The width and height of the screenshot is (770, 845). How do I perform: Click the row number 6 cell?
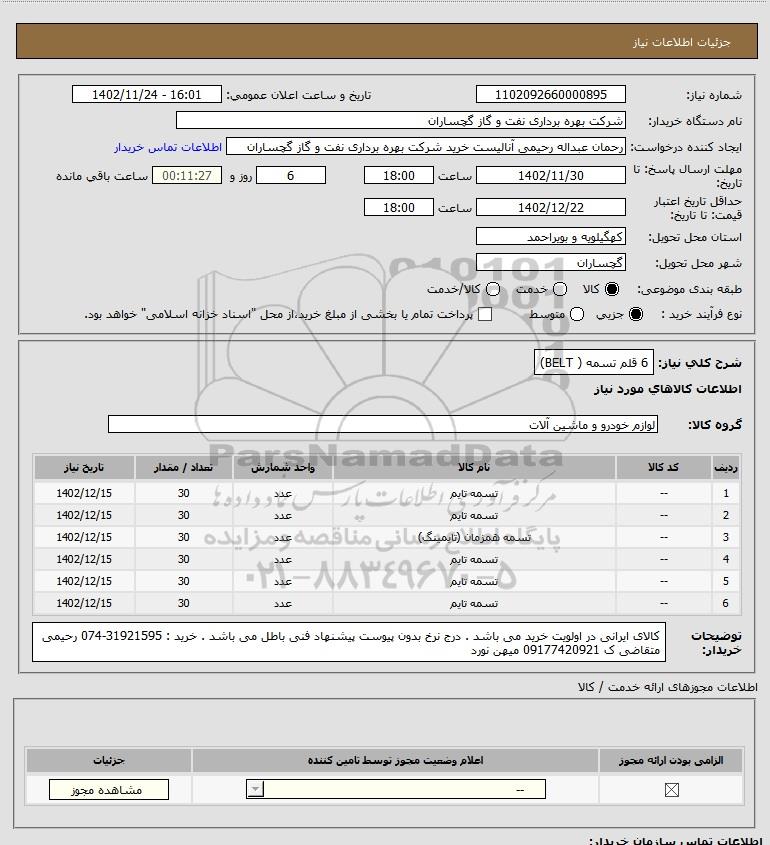725,603
